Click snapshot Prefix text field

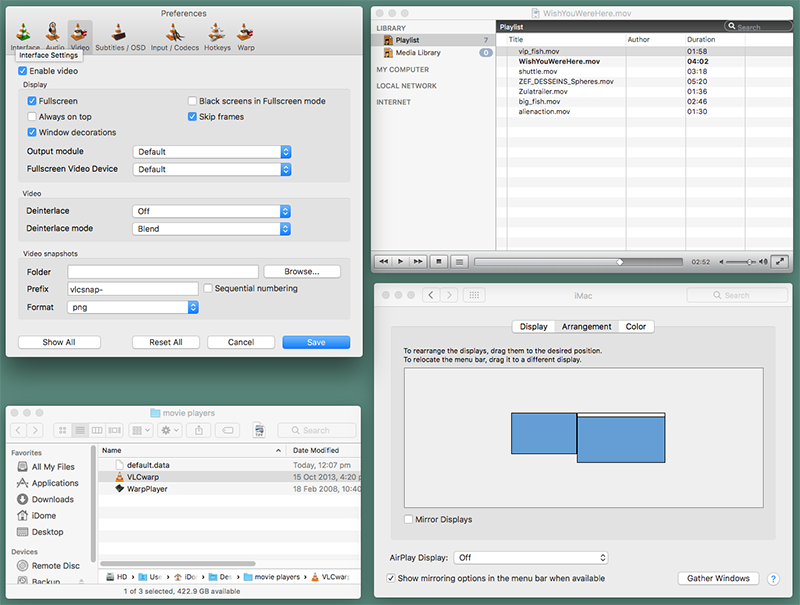(133, 289)
